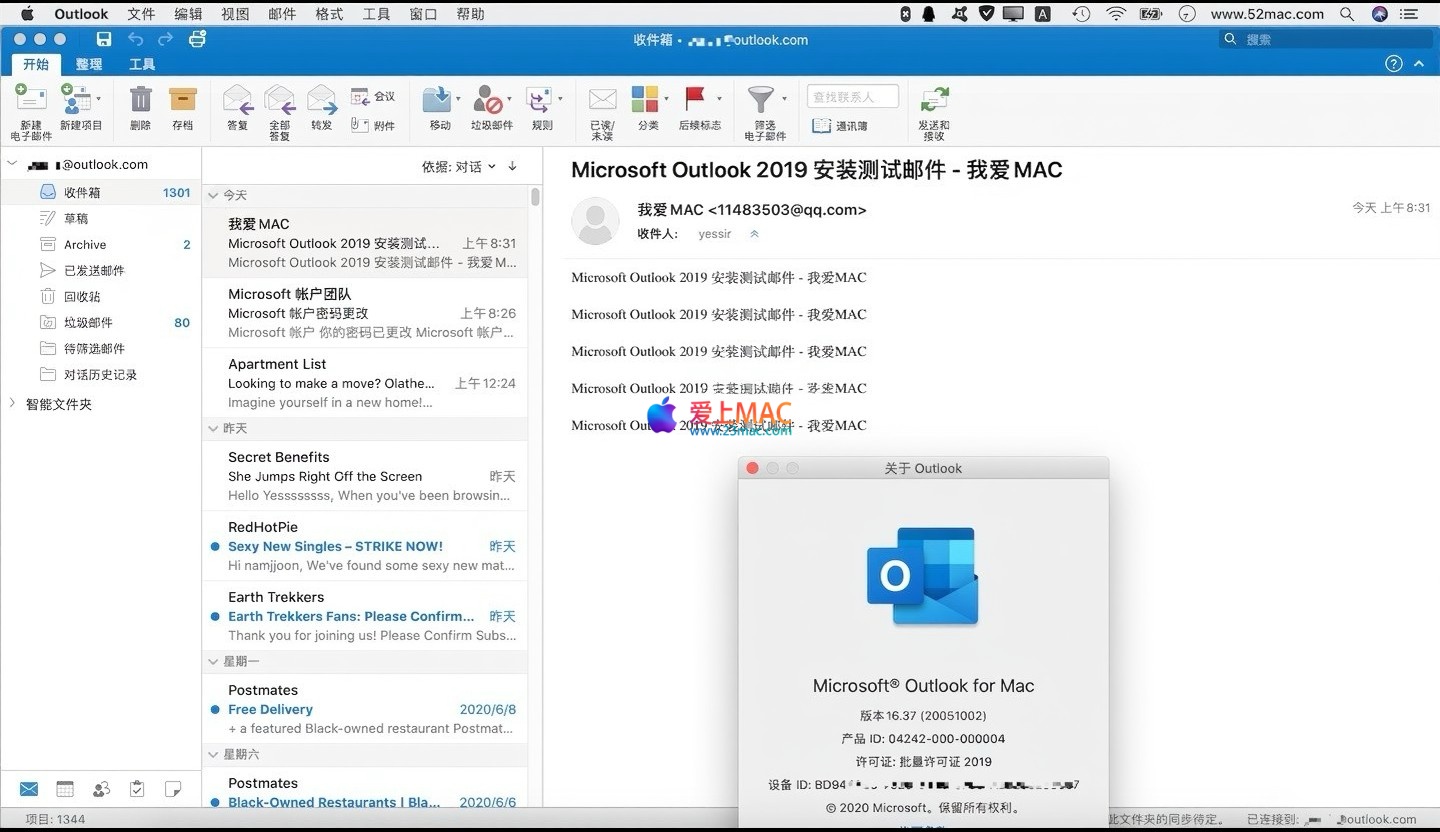Screen dimensions: 1440x832
Task: Toggle Read/Unread (已读/未读) envelope button
Action: (x=602, y=101)
